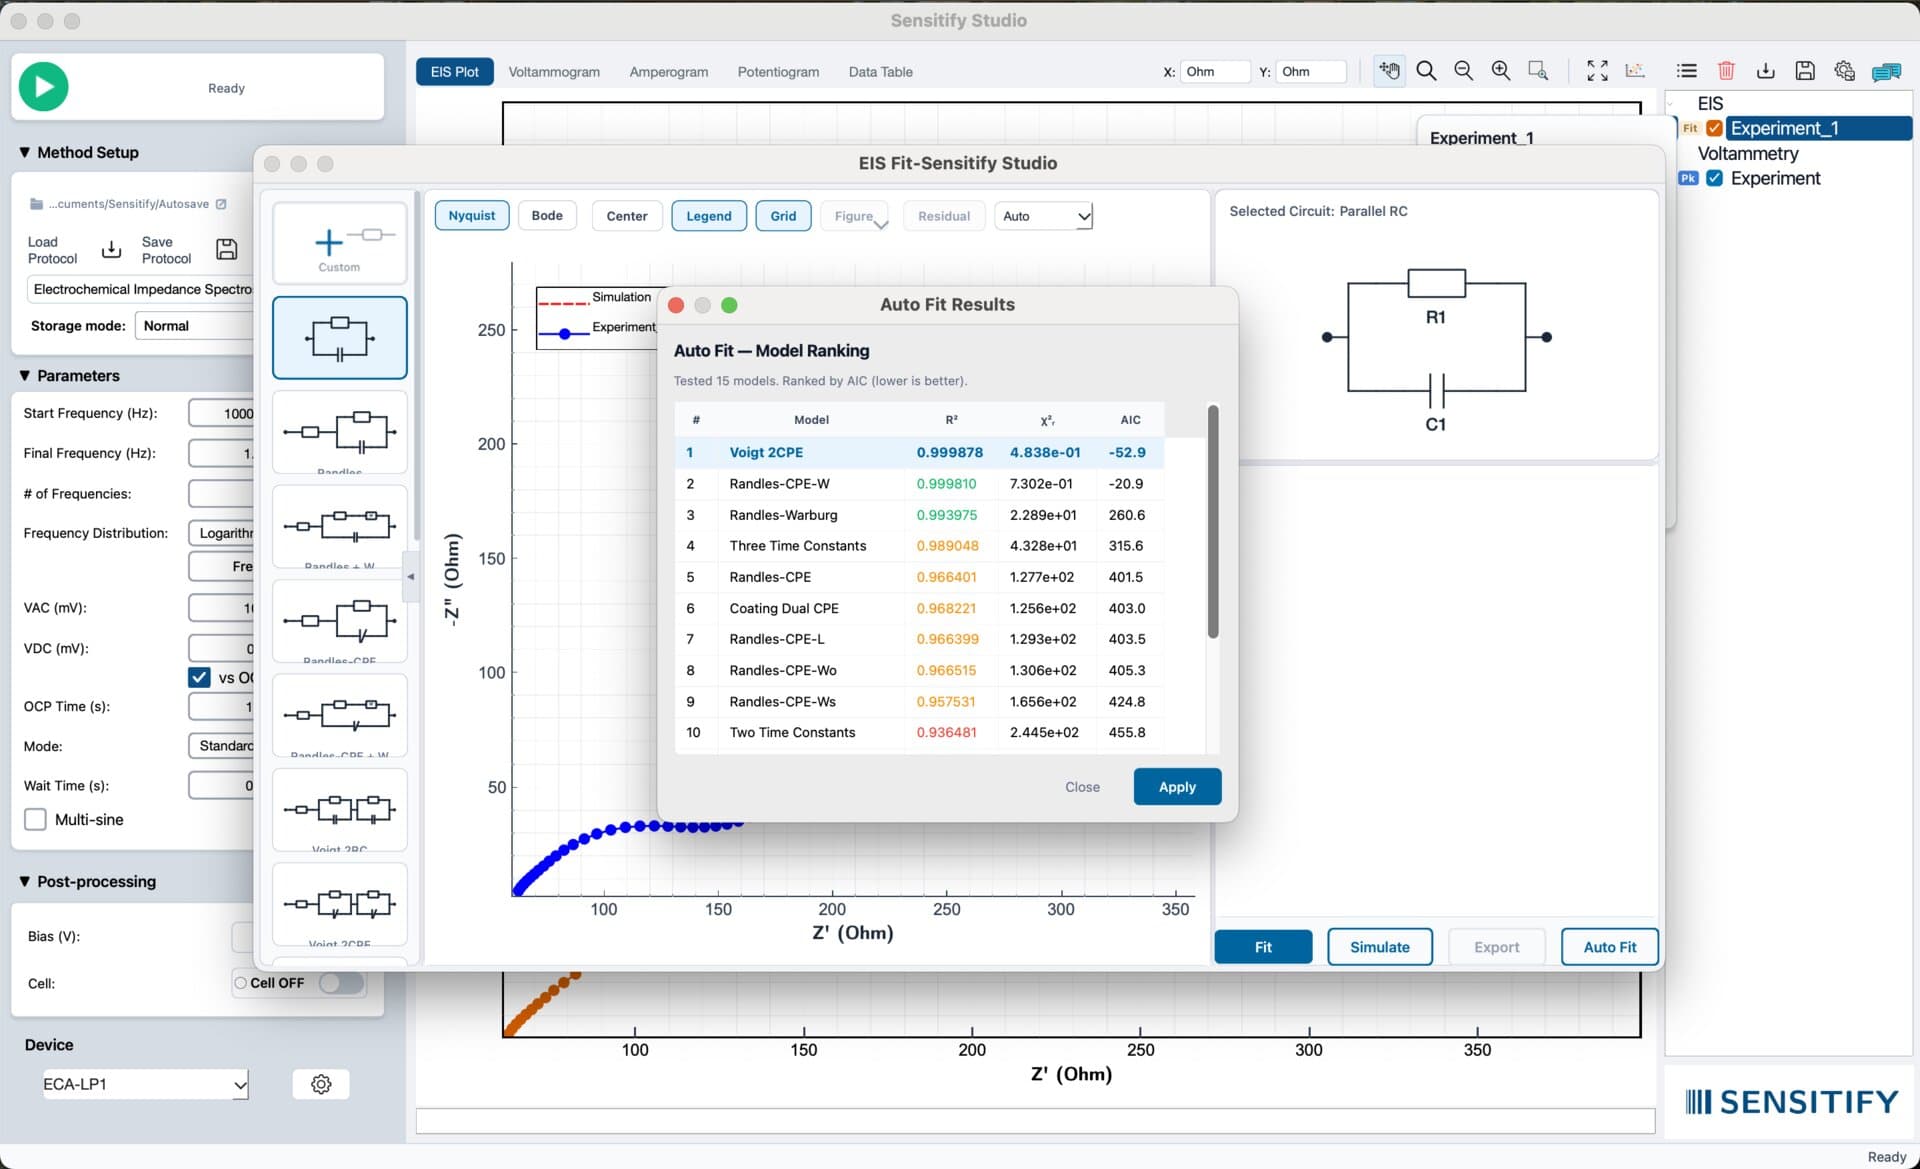Click the model ranking table scrollbar
Viewport: 1920px width, 1169px height.
coord(1213,521)
